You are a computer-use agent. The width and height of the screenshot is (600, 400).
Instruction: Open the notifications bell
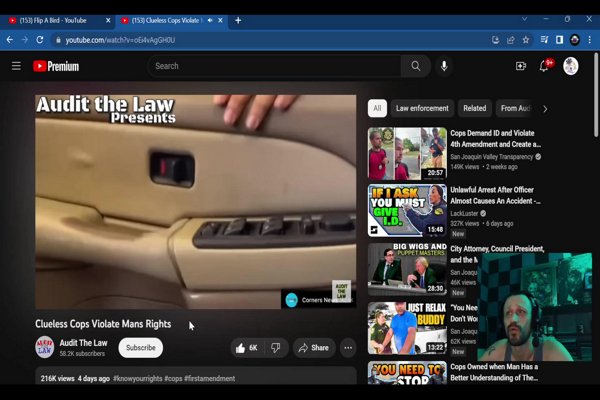544,66
